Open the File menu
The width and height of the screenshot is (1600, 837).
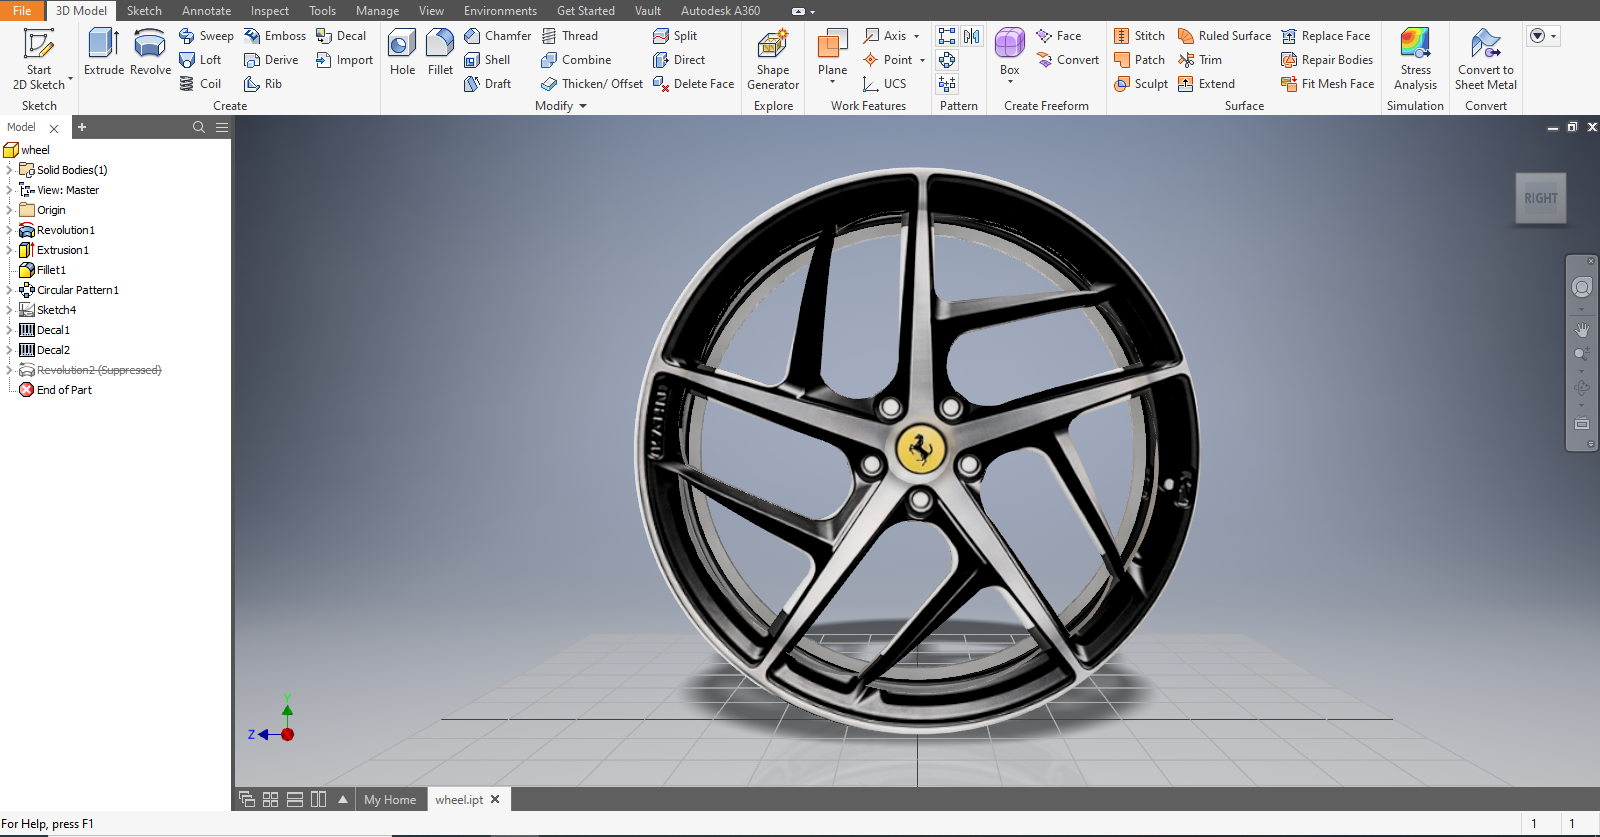[x=22, y=11]
